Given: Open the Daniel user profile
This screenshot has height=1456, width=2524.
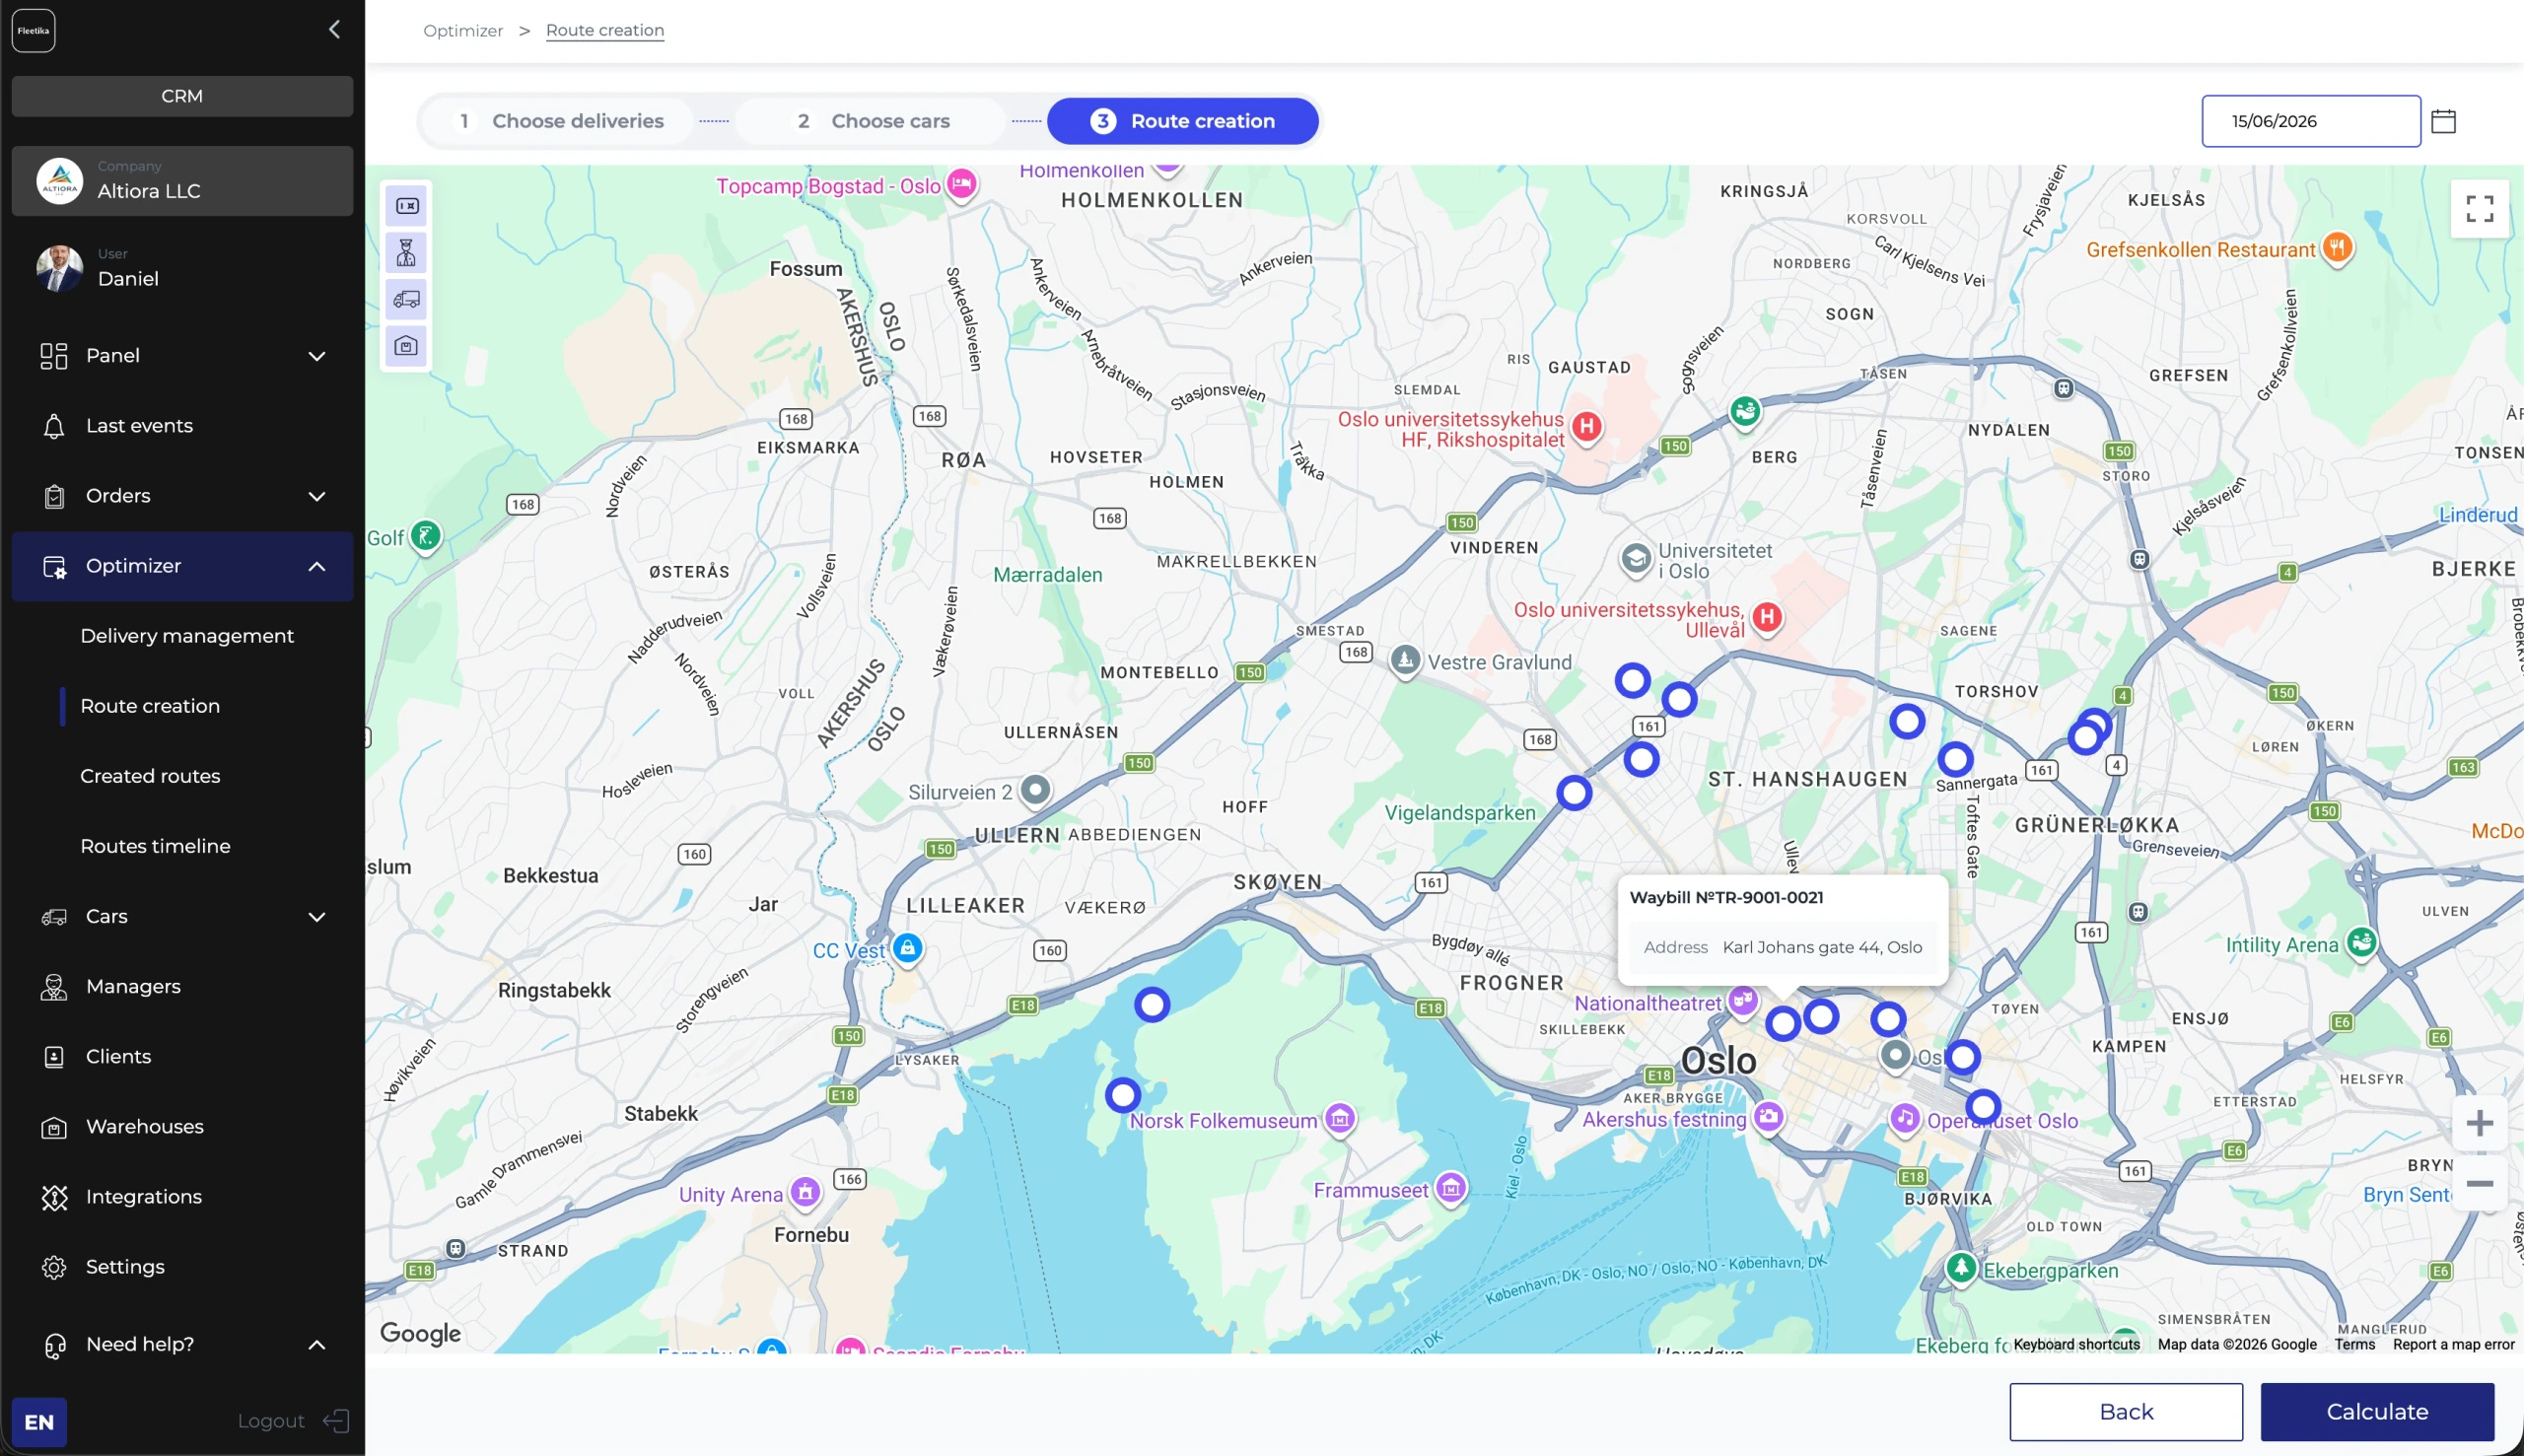Looking at the screenshot, I should pos(182,268).
